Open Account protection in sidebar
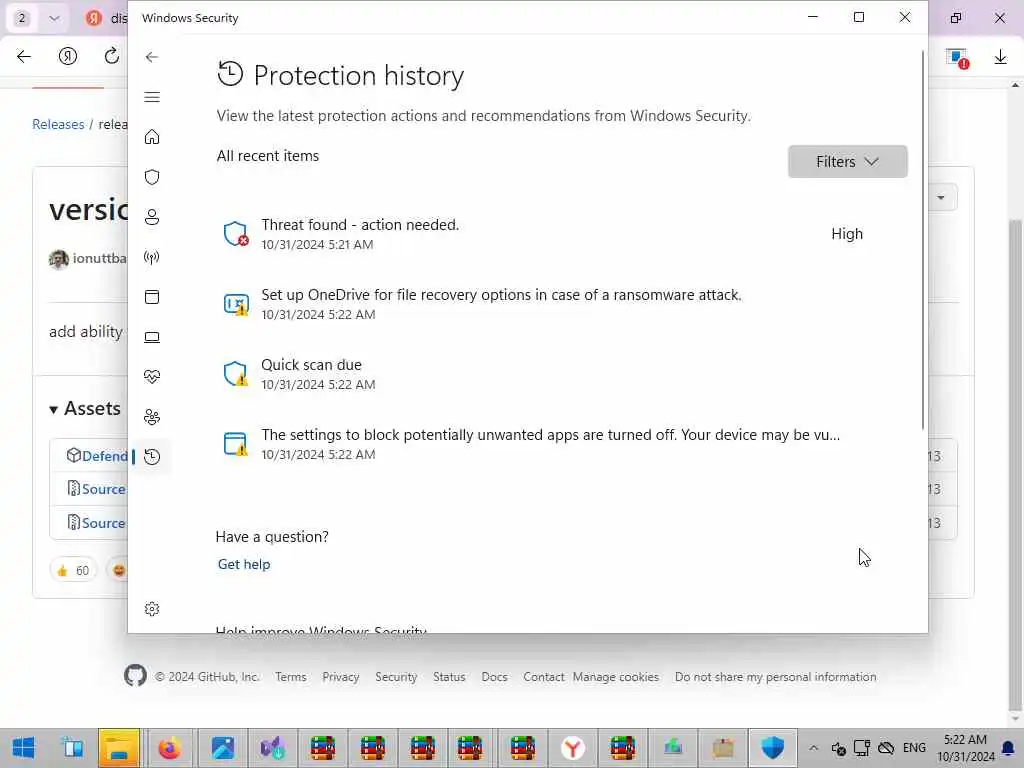Screen dimensions: 1024x768 coord(152,217)
